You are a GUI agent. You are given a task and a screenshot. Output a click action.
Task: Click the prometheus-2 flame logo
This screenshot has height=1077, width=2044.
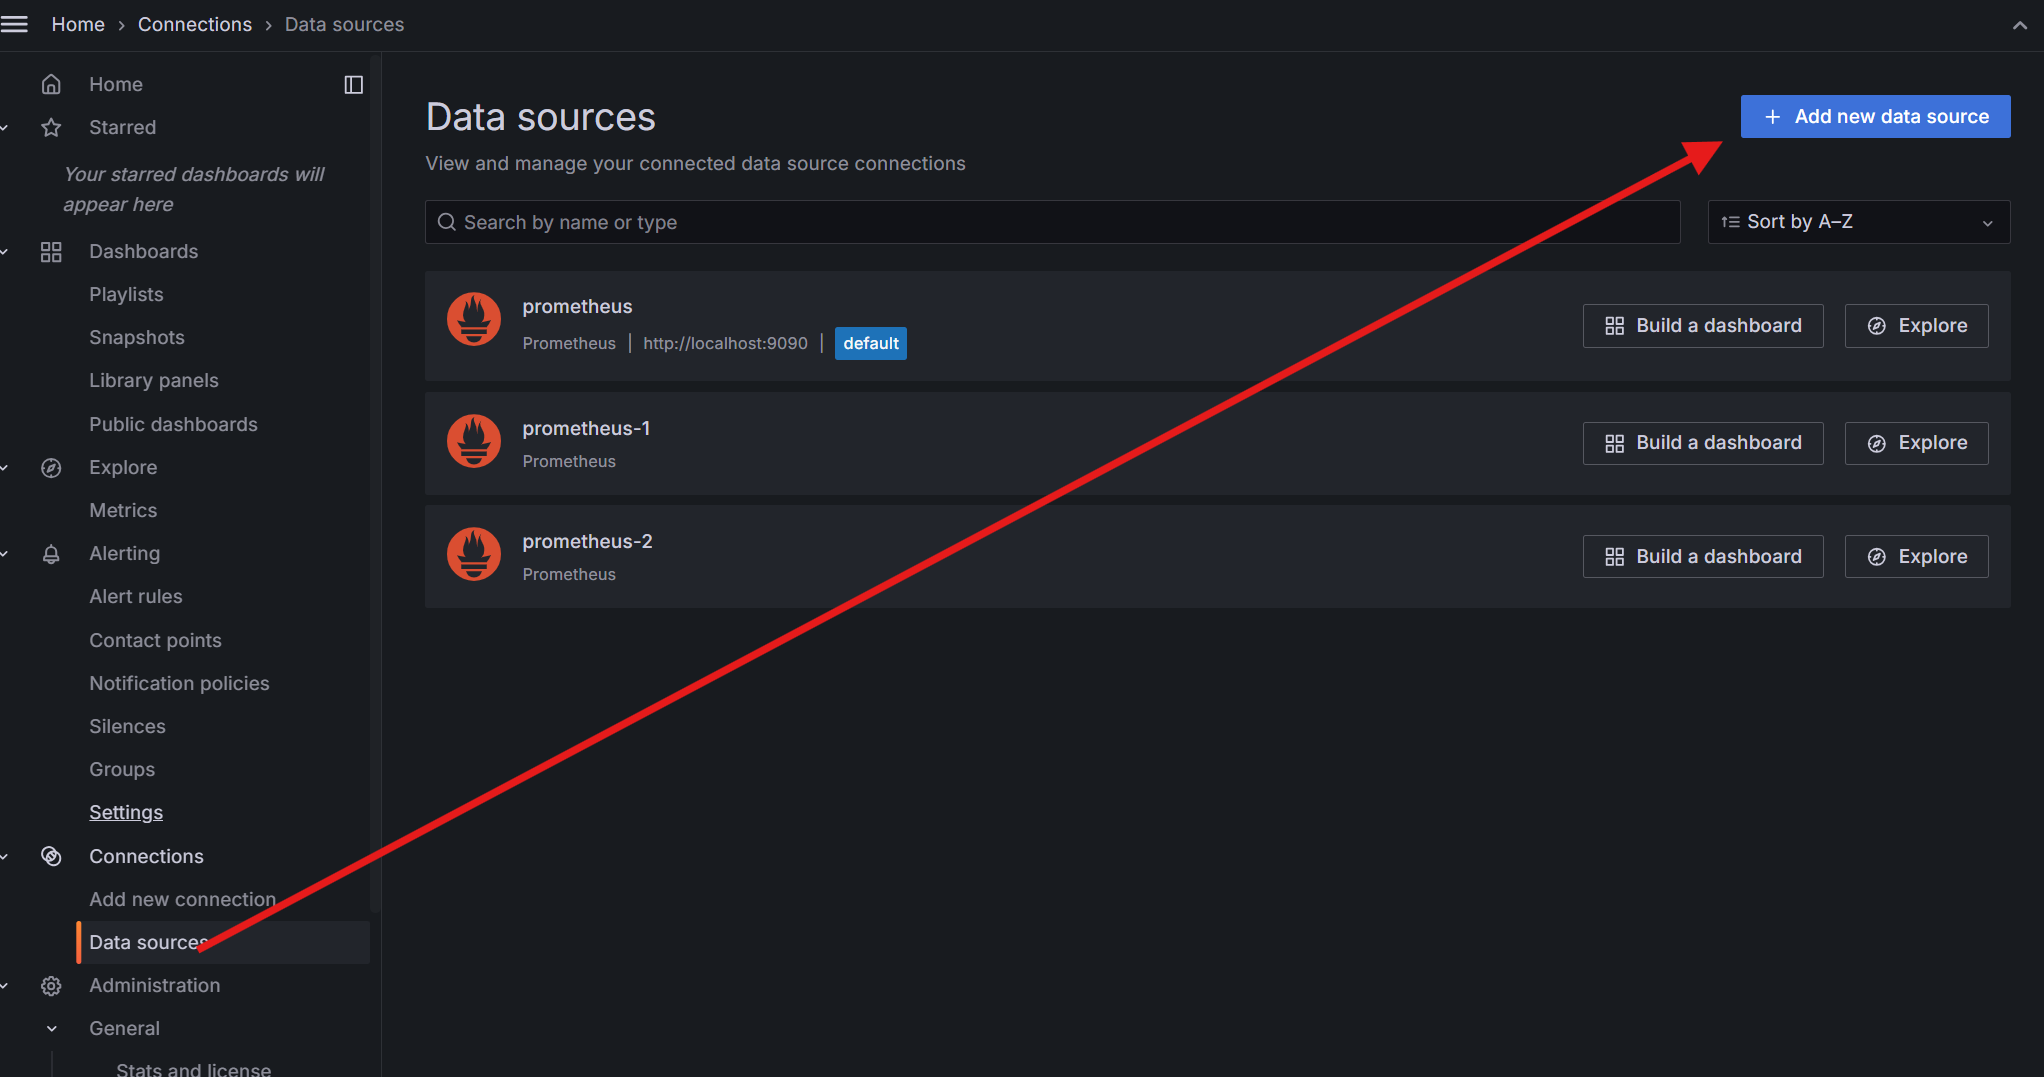coord(474,554)
